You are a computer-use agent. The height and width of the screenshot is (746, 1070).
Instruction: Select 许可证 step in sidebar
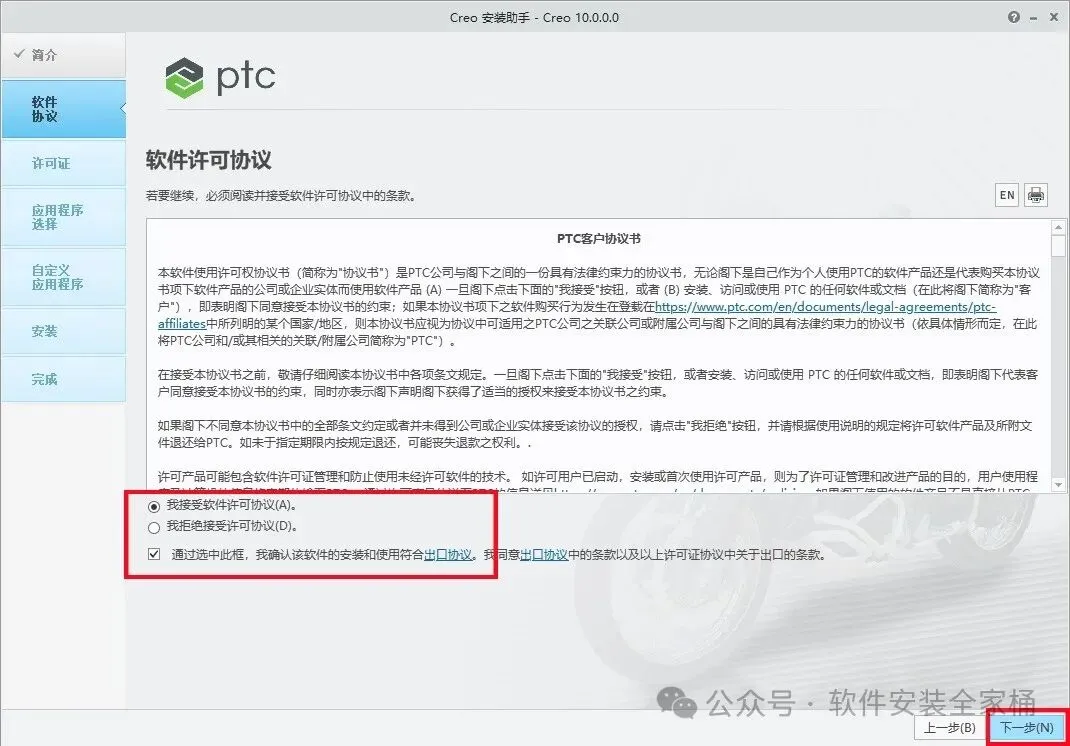(x=63, y=163)
